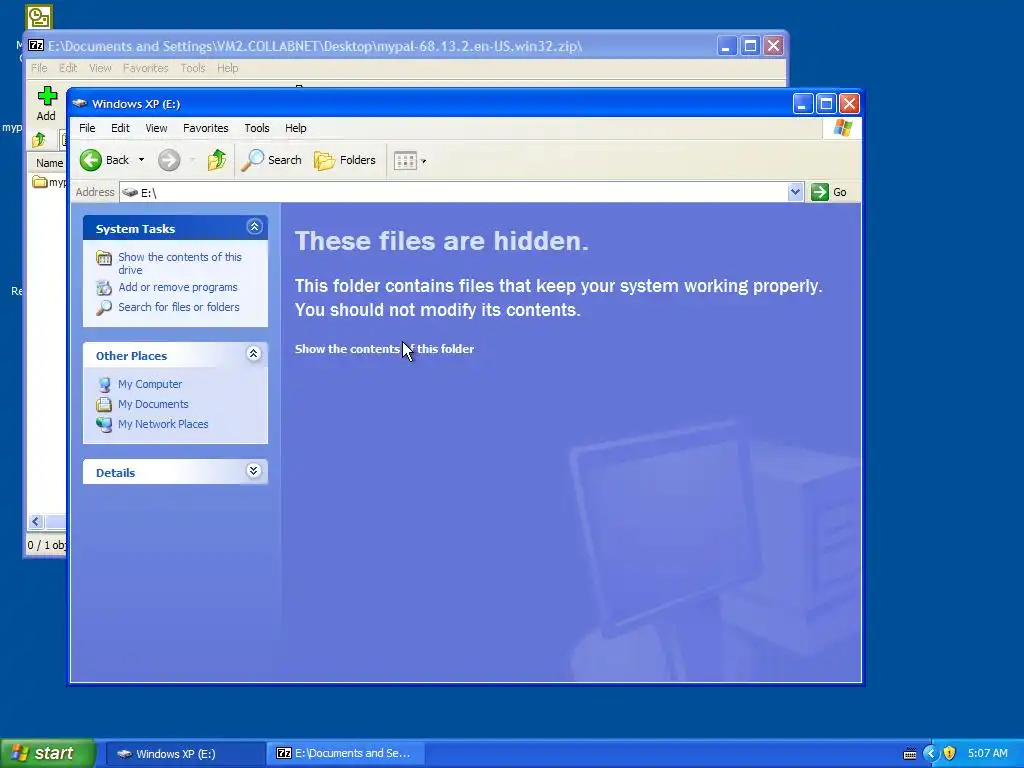Click the up-folder icon in 7-Zip window
The width and height of the screenshot is (1024, 768).
pyautogui.click(x=39, y=139)
